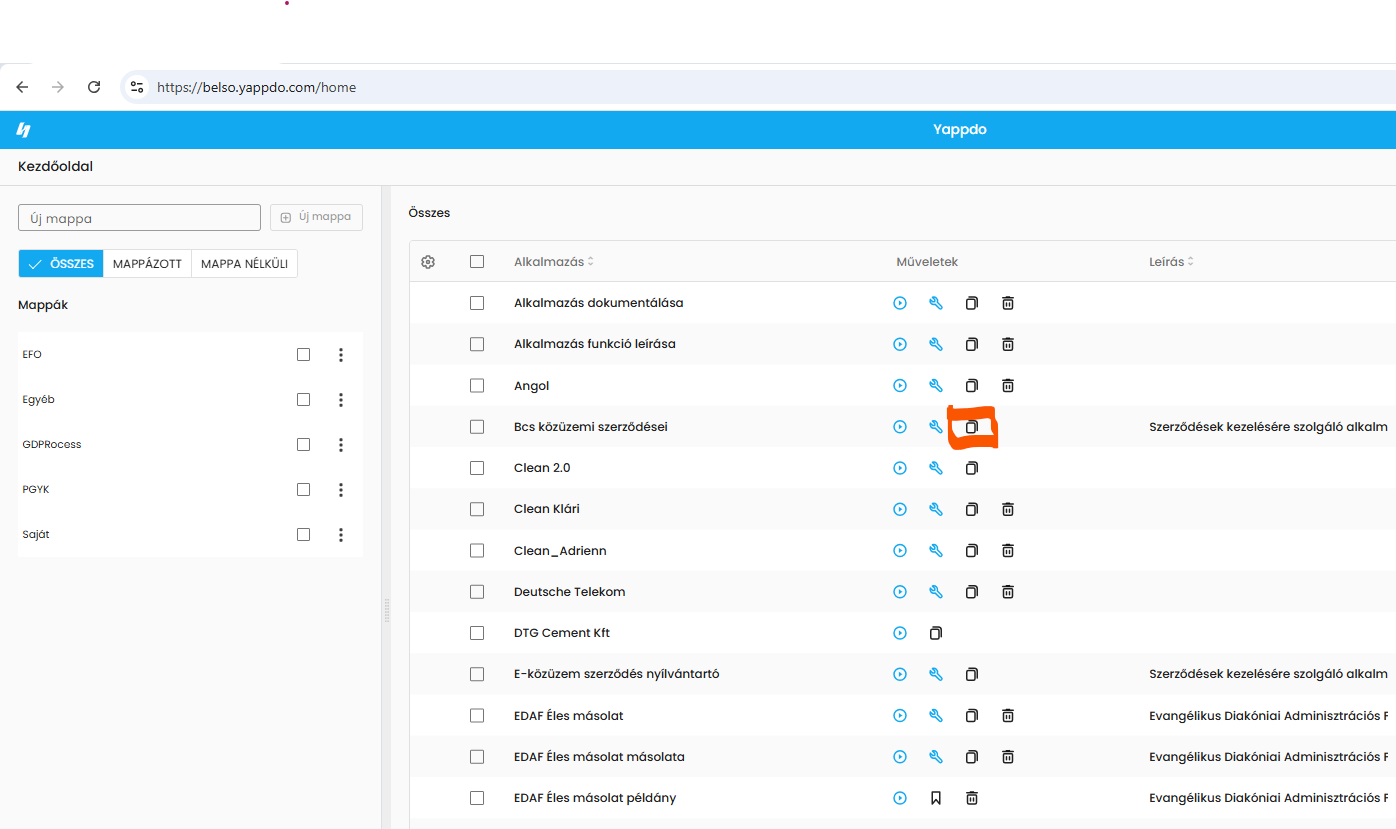This screenshot has width=1396, height=829.
Task: Delete the Clean Klári application
Action: pyautogui.click(x=1008, y=509)
